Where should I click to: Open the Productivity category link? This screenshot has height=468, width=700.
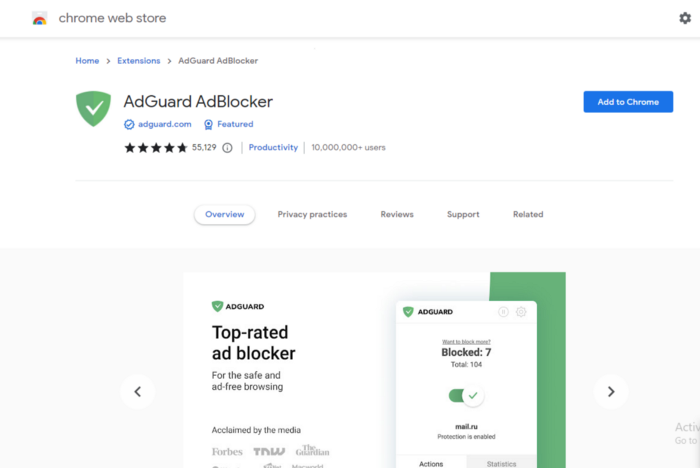point(273,147)
